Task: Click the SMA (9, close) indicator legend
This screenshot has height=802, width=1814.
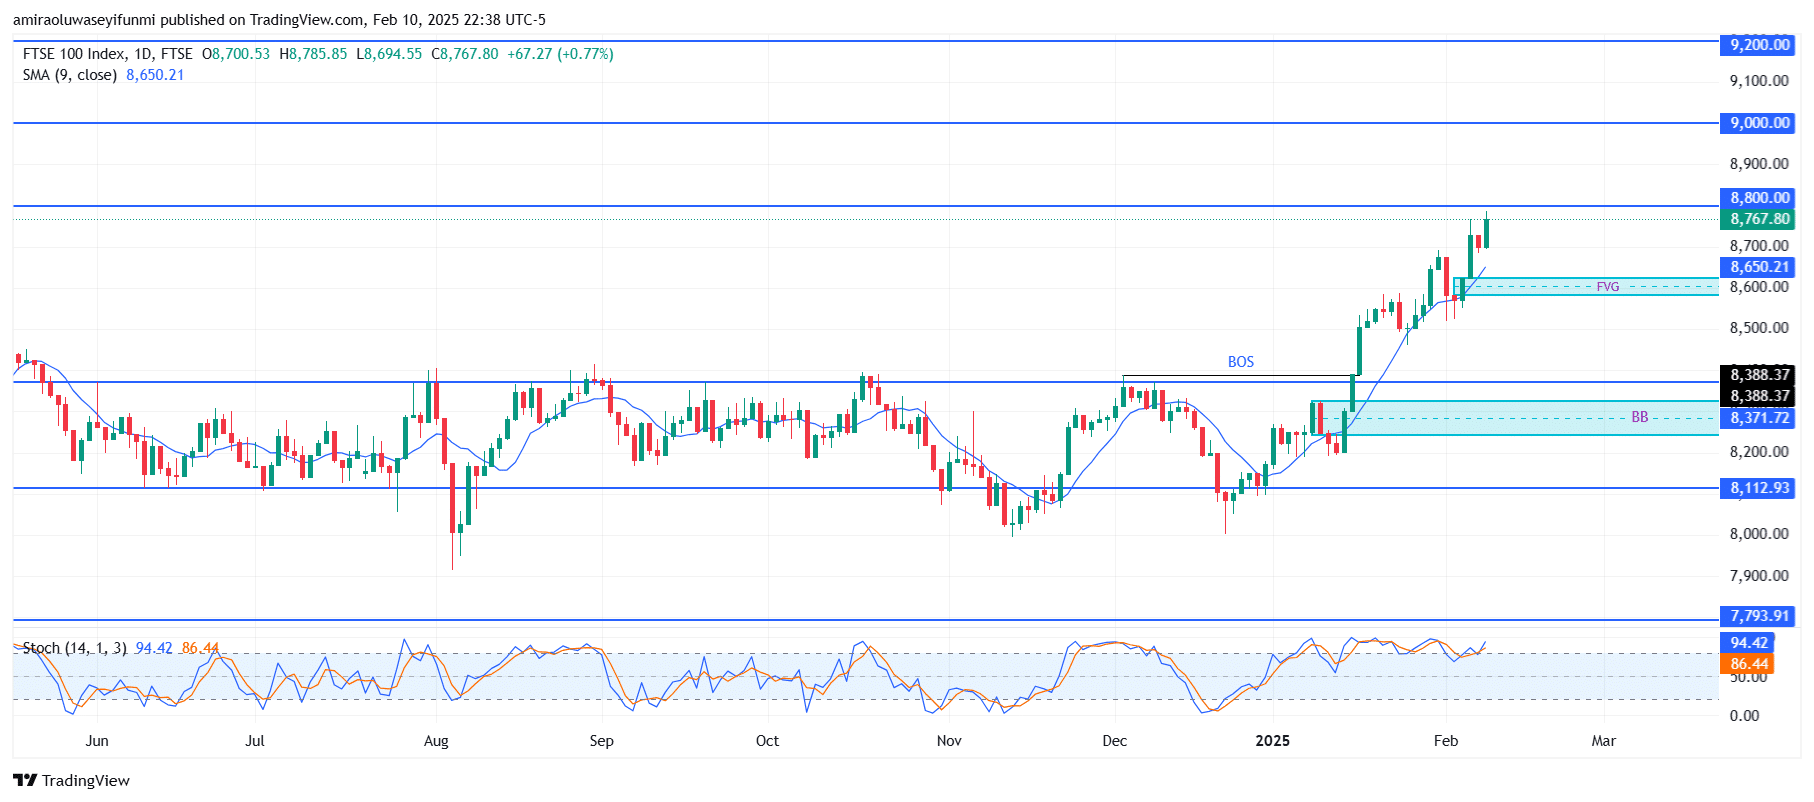Action: tap(70, 75)
